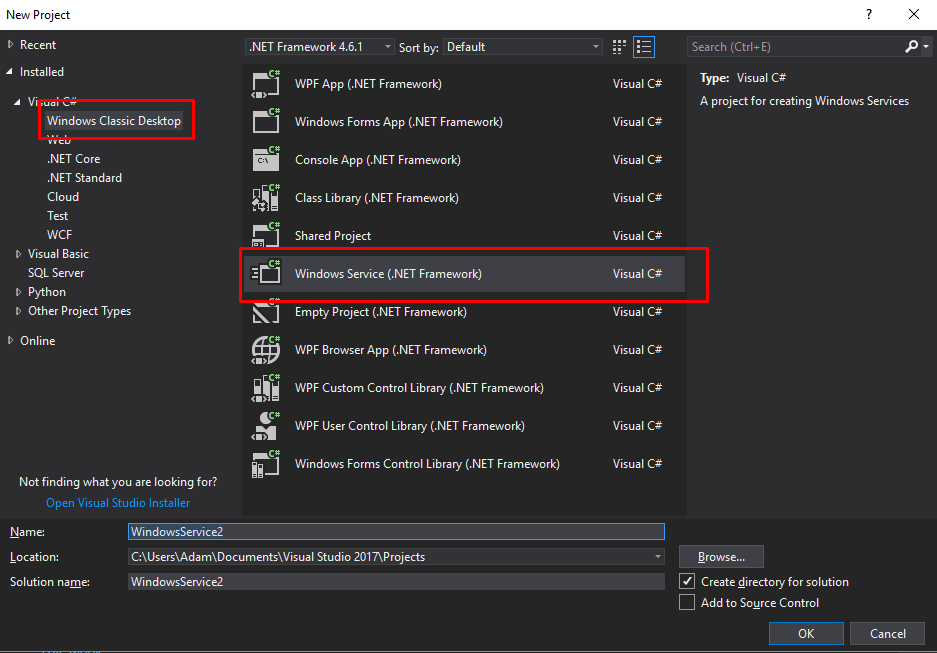The image size is (937, 653).
Task: Open the search options dropdown arrow
Action: click(926, 47)
